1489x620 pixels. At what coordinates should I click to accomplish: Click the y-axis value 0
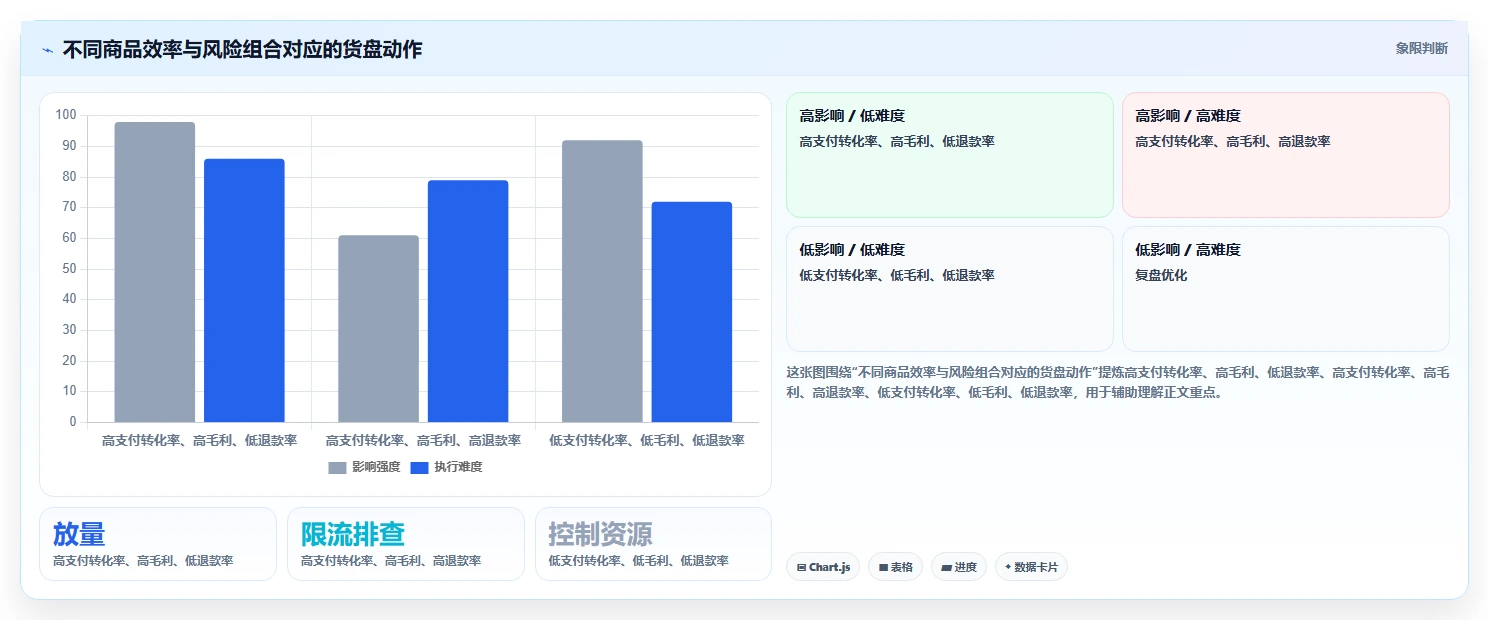[x=73, y=422]
